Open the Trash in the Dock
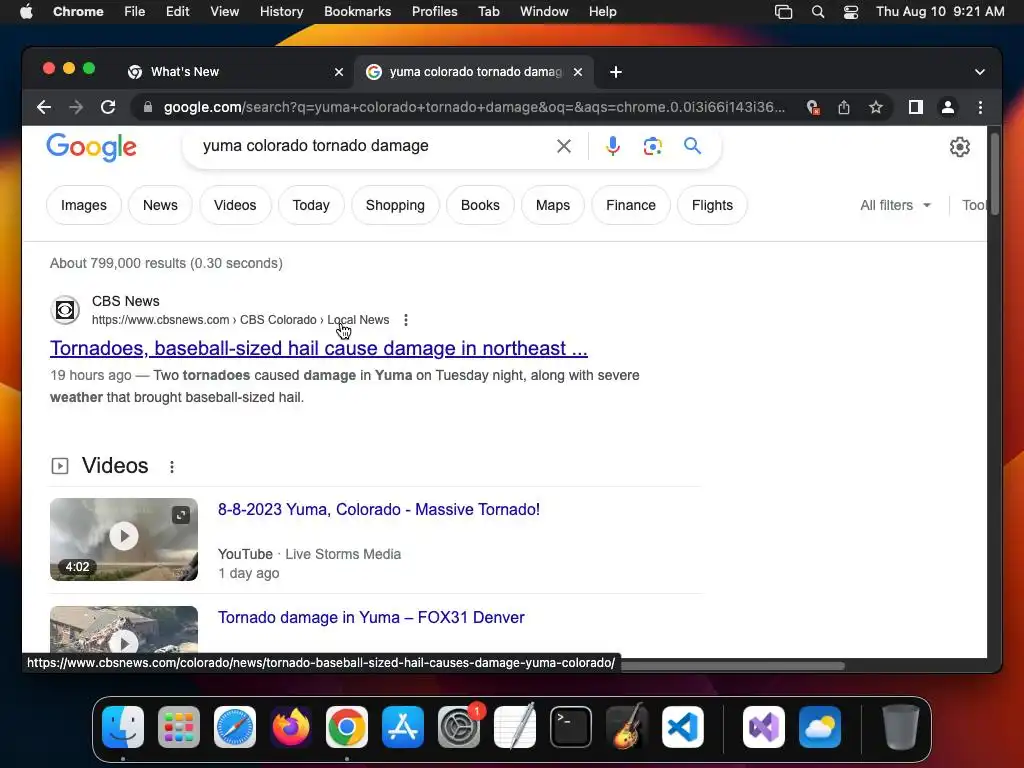1024x768 pixels. [x=901, y=727]
